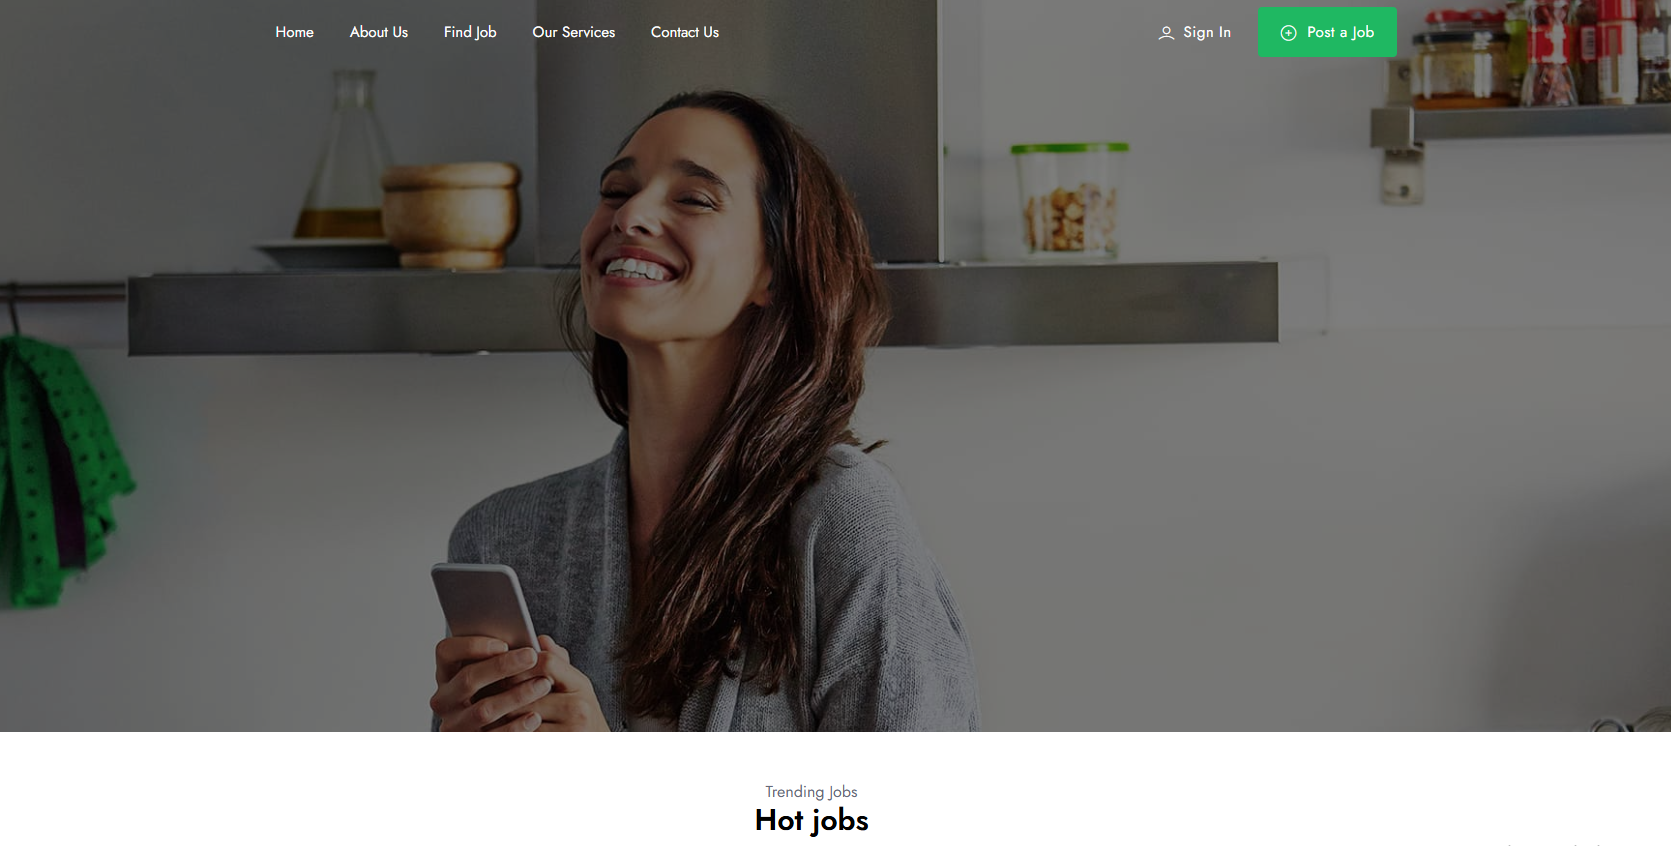Open the Find Job menu item
This screenshot has height=846, width=1671.
click(470, 32)
